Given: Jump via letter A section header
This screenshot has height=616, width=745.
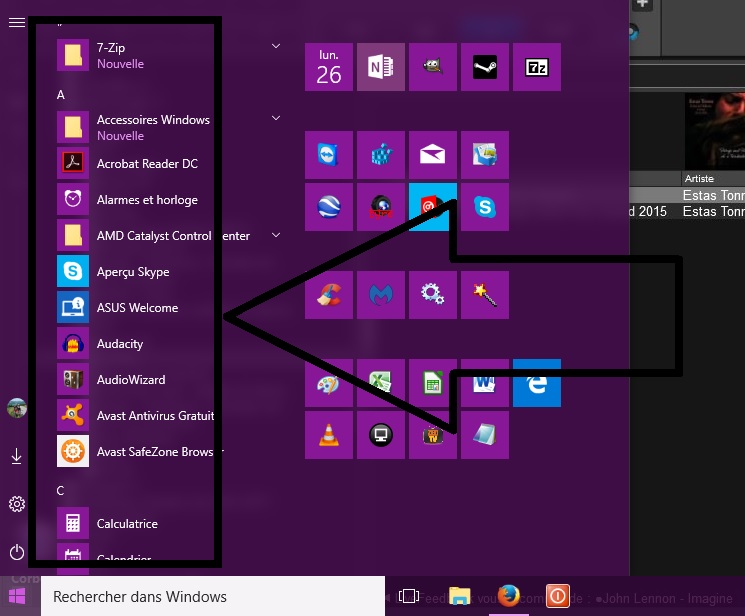Looking at the screenshot, I should tap(61, 95).
